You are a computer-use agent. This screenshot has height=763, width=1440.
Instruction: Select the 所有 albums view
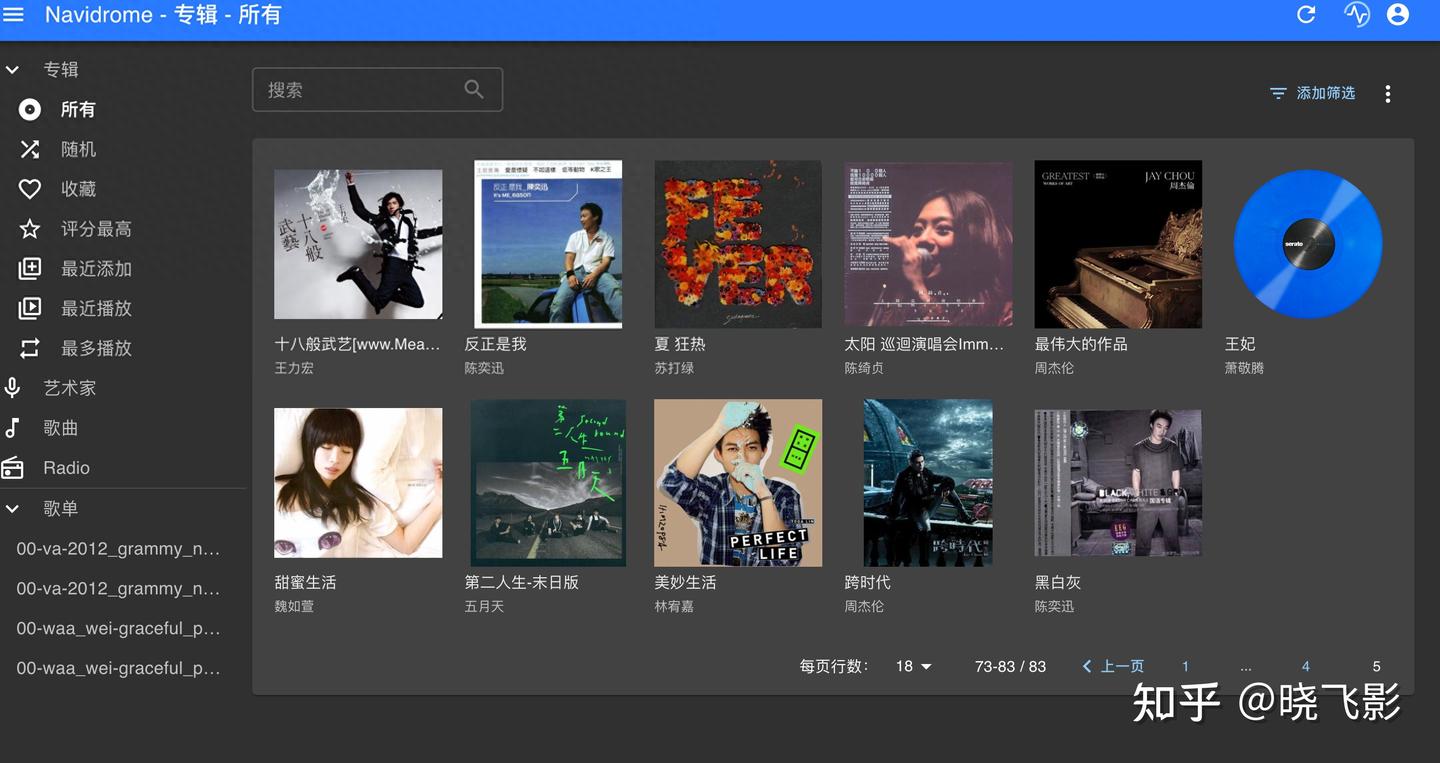pyautogui.click(x=28, y=109)
